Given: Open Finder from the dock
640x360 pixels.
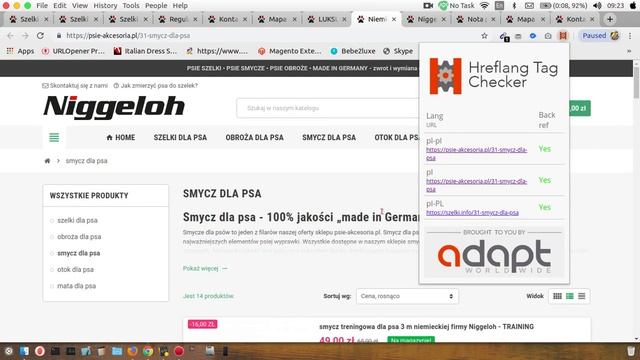Looking at the screenshot, I should pos(24,351).
